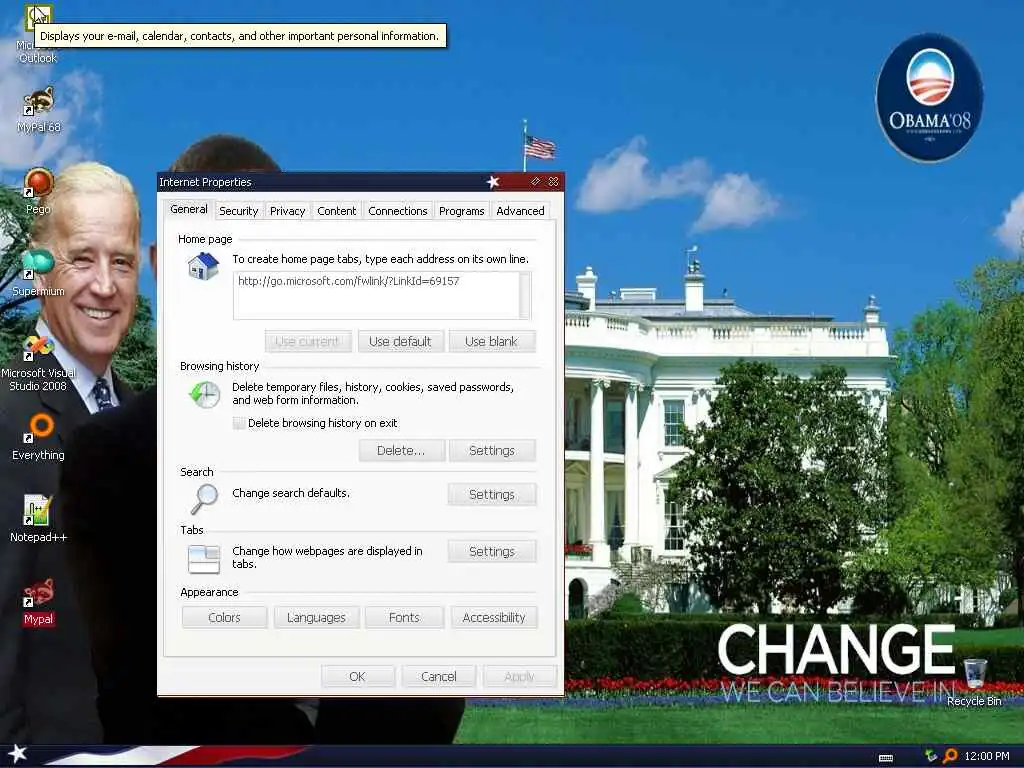Select the Recycle Bin desktop icon

(974, 682)
